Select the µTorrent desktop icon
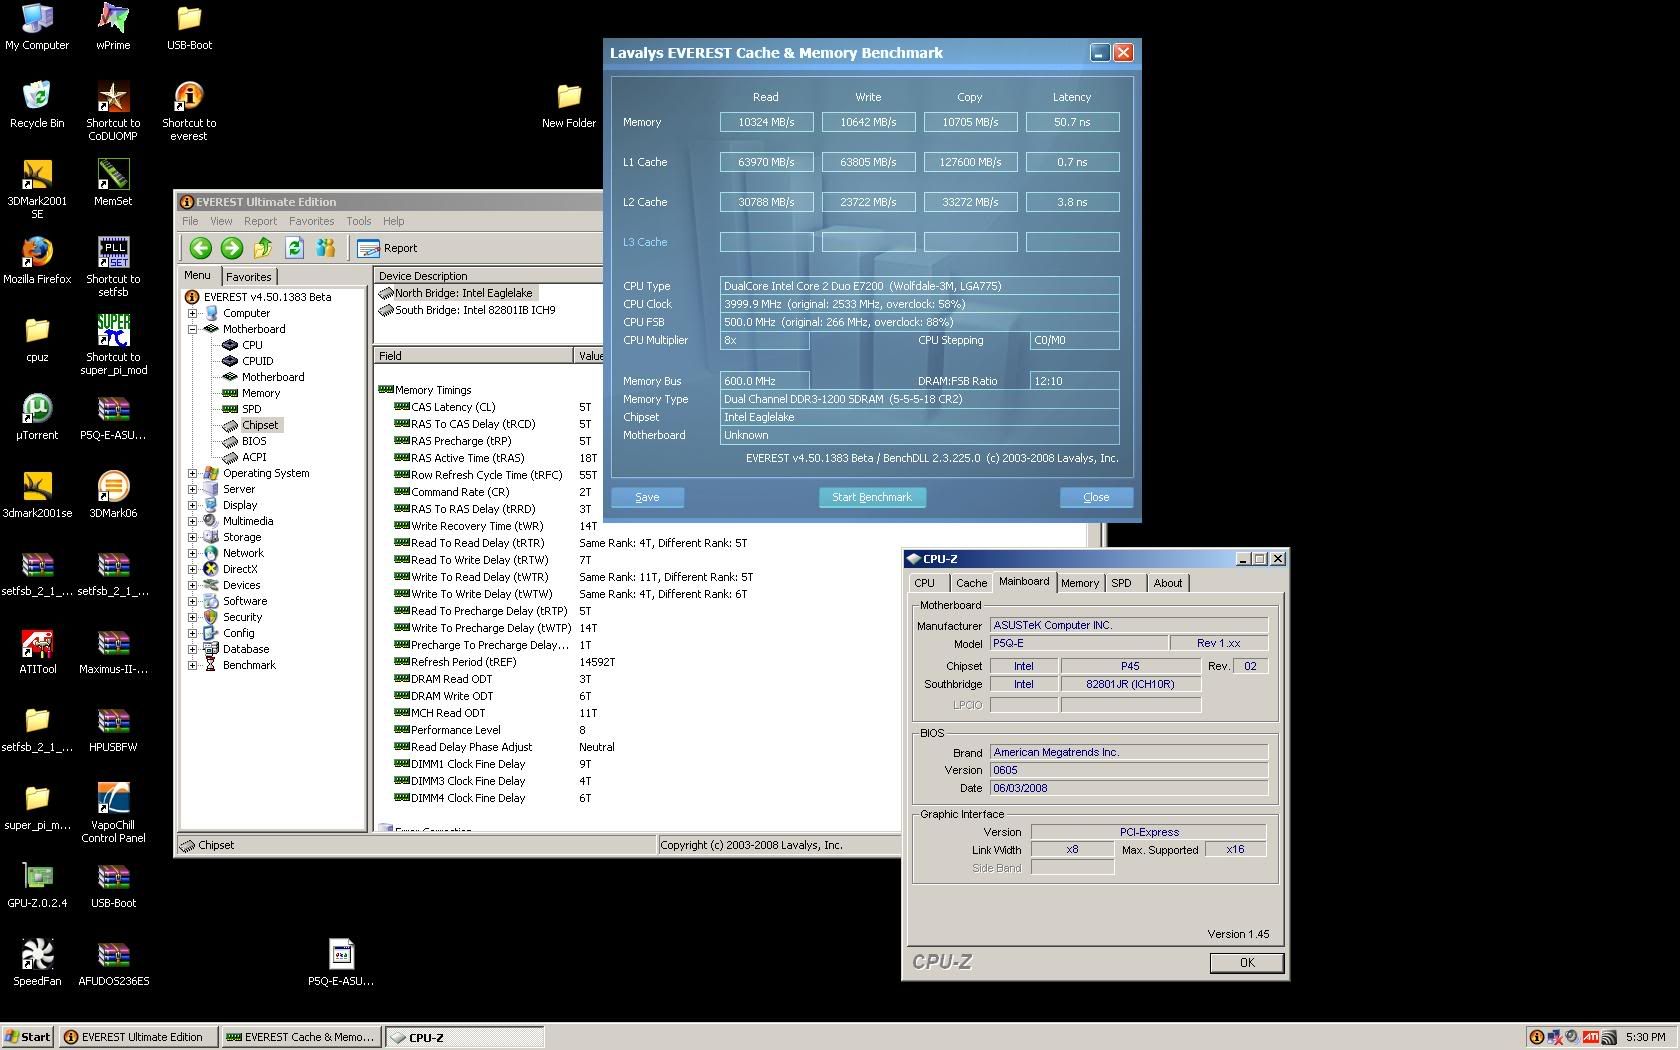1680x1050 pixels. (x=37, y=417)
